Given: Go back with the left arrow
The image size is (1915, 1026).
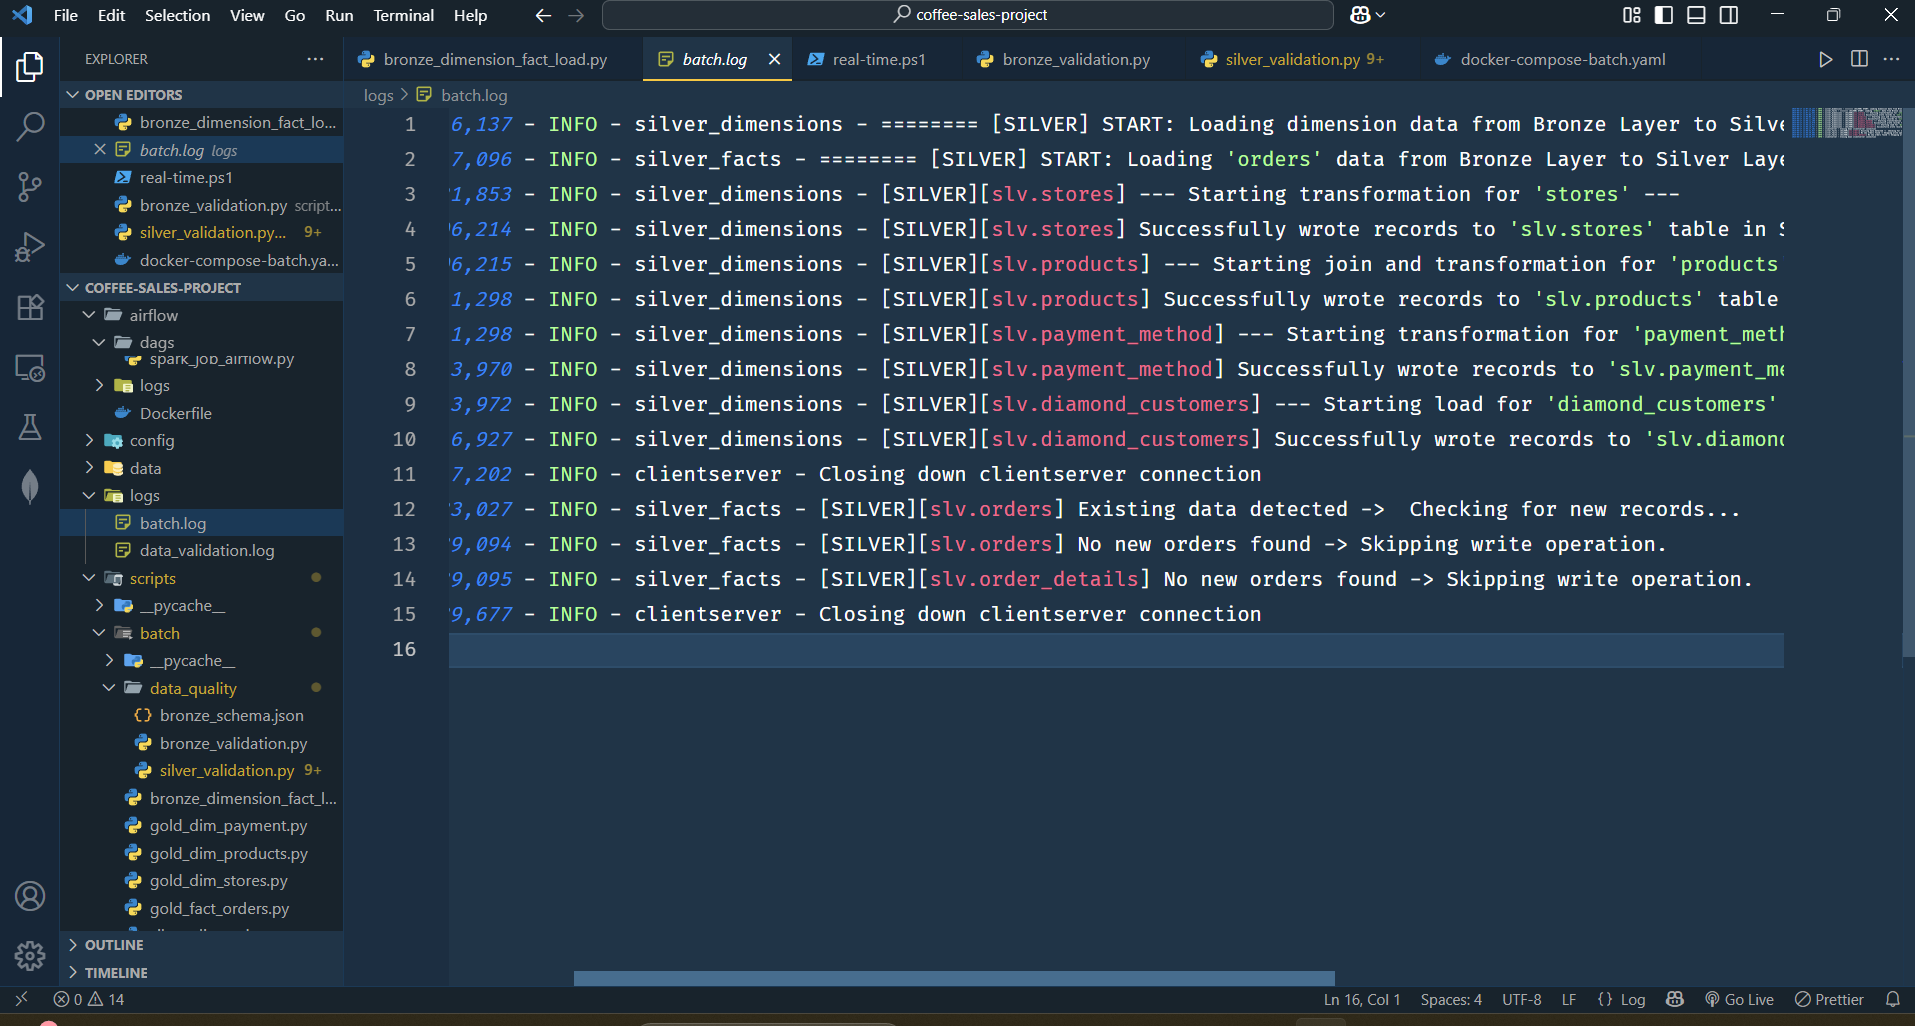Looking at the screenshot, I should (x=543, y=15).
